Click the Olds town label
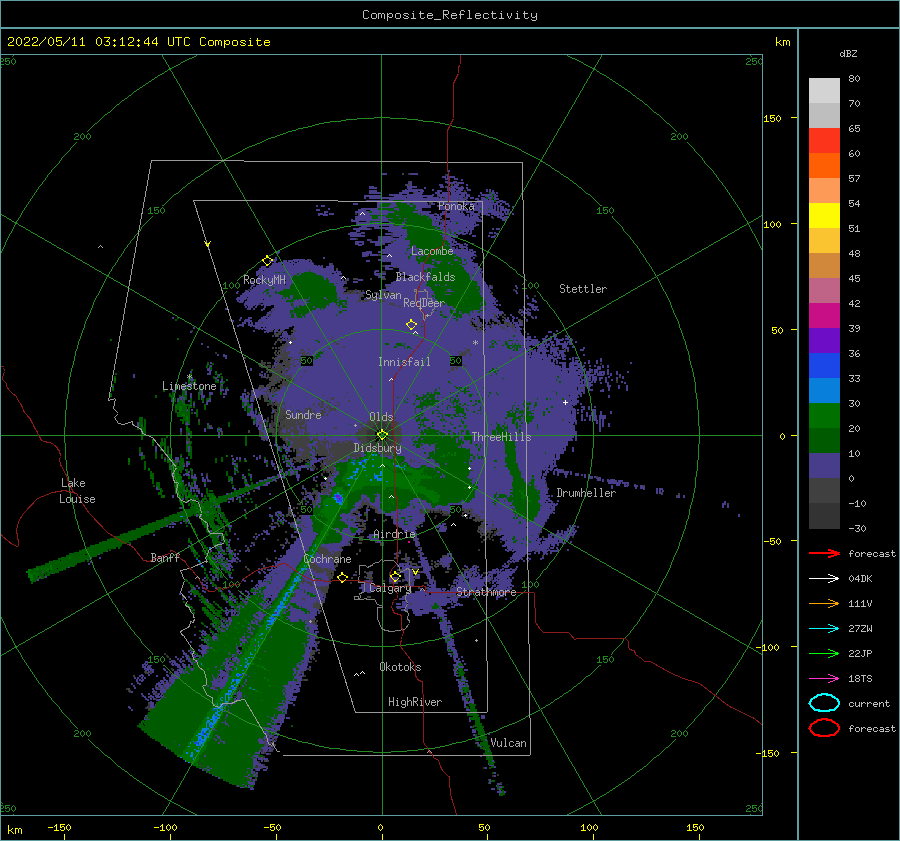 click(381, 417)
